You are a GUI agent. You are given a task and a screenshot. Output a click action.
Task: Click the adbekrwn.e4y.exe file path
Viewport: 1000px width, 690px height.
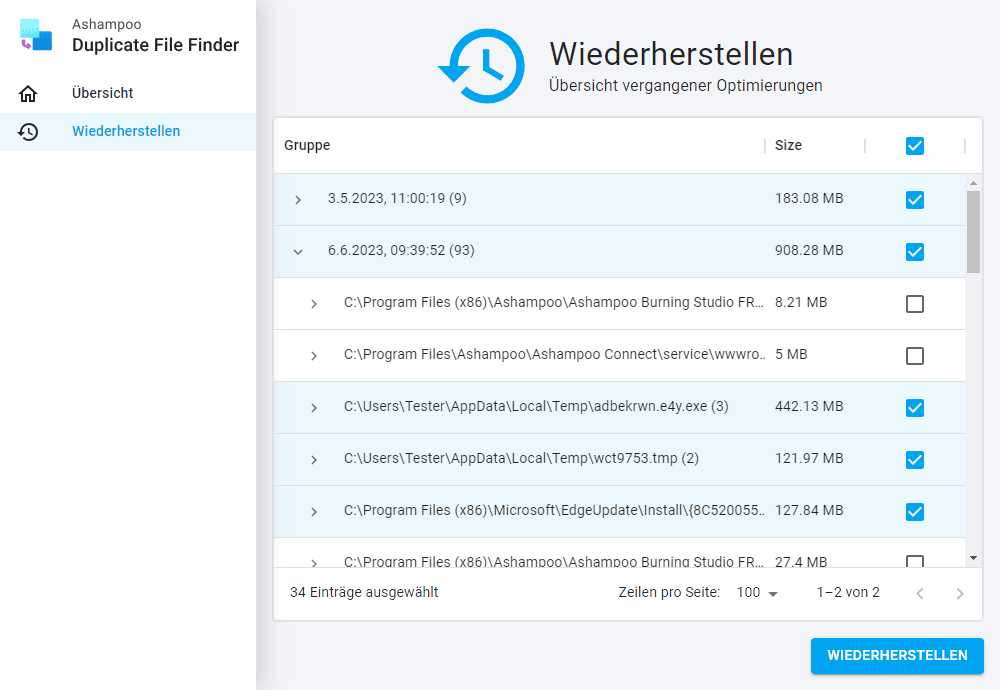(x=536, y=406)
